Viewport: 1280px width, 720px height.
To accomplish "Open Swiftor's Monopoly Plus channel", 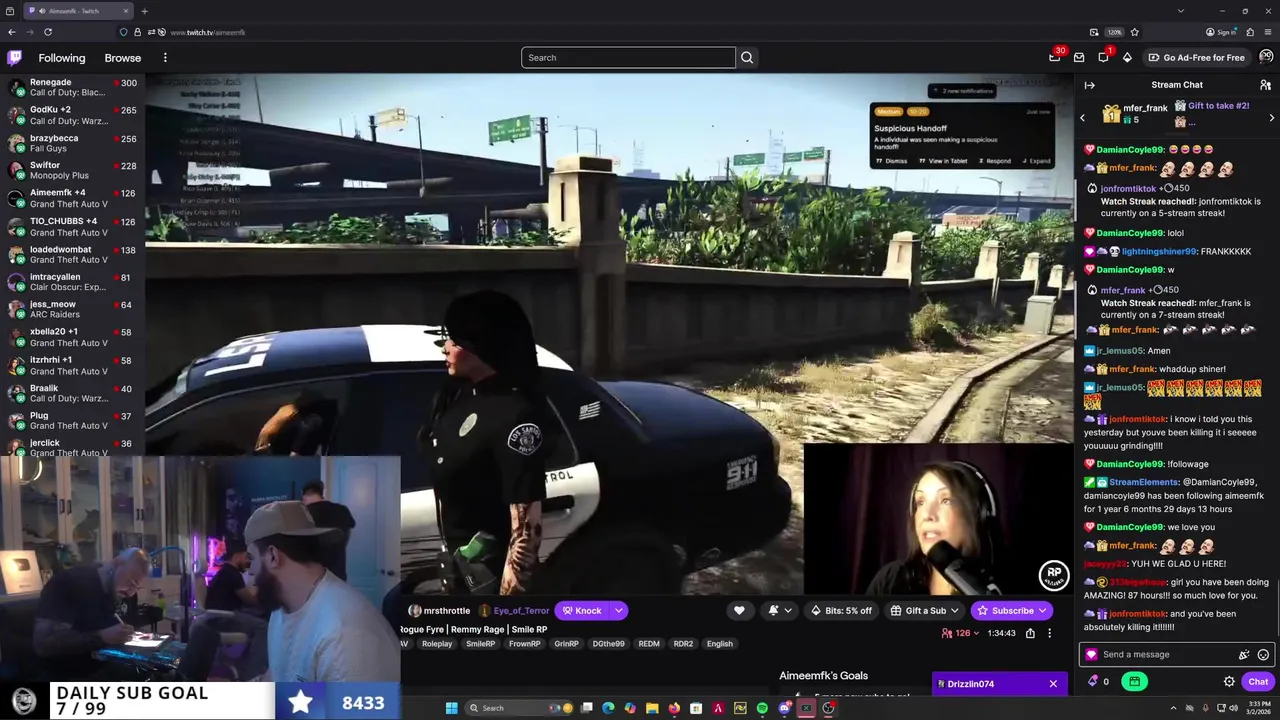I will point(72,170).
